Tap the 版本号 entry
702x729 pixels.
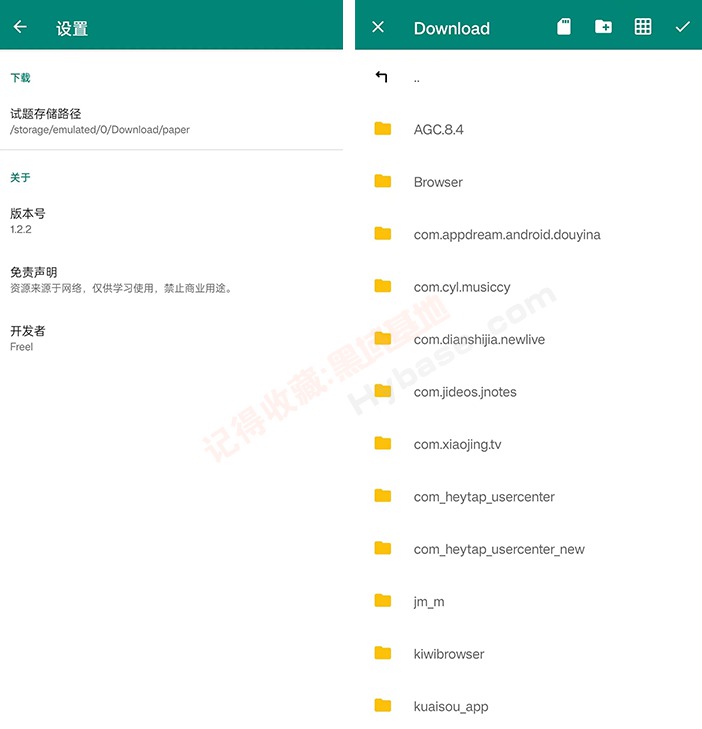click(x=171, y=221)
